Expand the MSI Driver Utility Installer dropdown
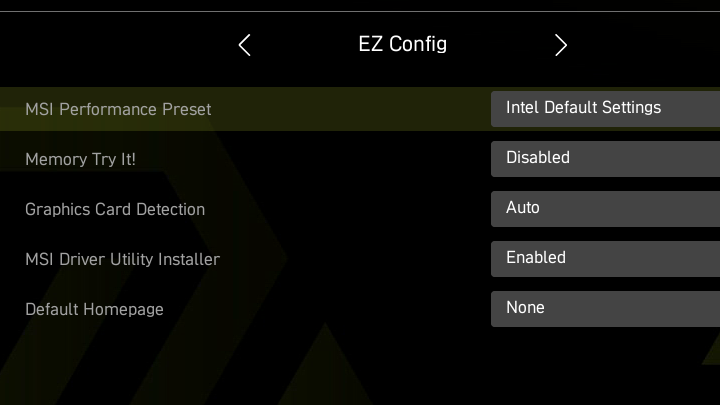Viewport: 720px width, 405px height. (x=605, y=258)
